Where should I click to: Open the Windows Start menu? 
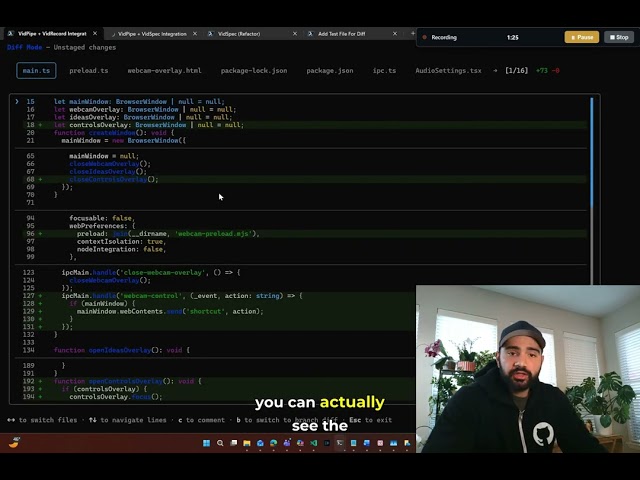coord(207,443)
